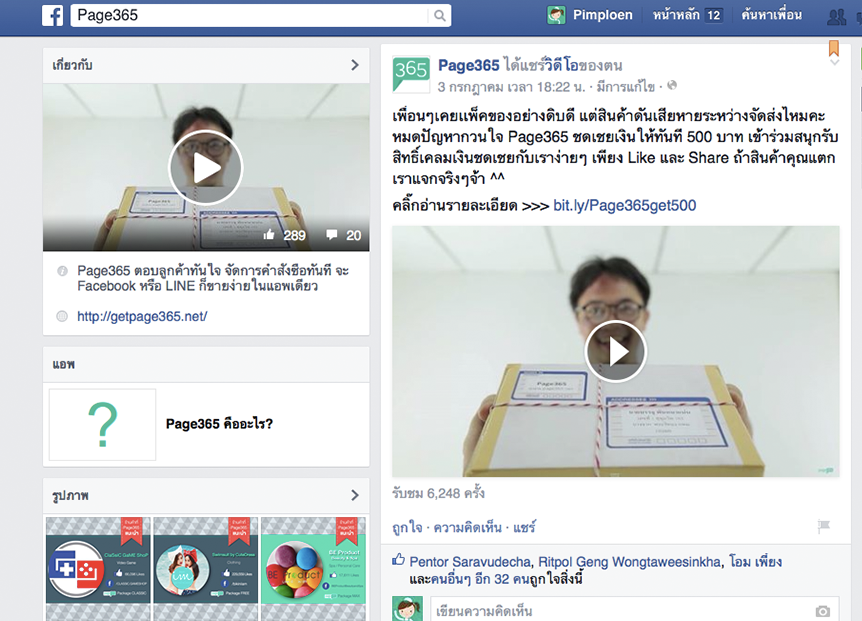Image resolution: width=862 pixels, height=621 pixels.
Task: Click the info icon beside page description
Action: coord(62,271)
